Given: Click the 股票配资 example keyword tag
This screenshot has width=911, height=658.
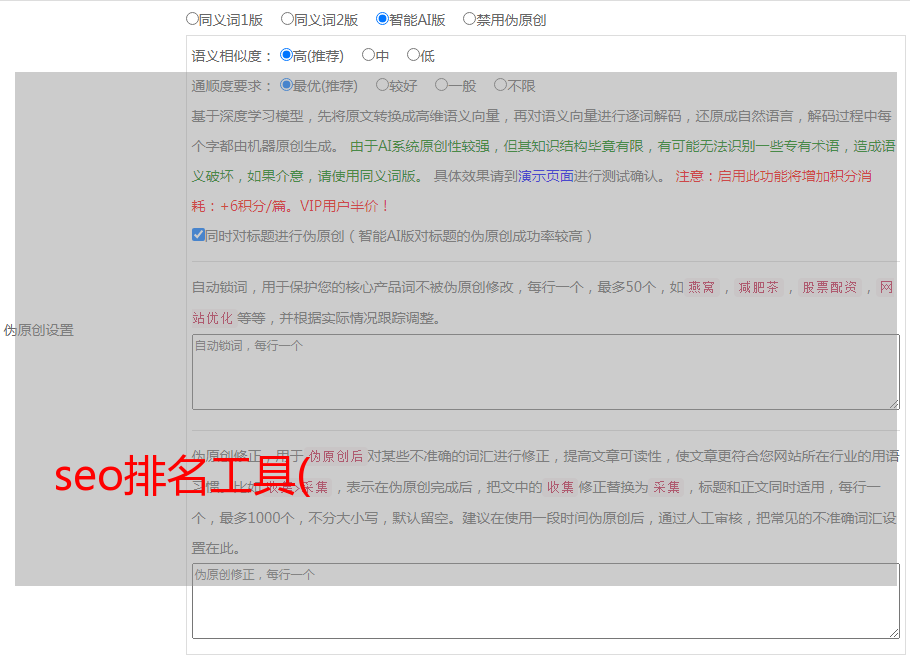Looking at the screenshot, I should [829, 288].
